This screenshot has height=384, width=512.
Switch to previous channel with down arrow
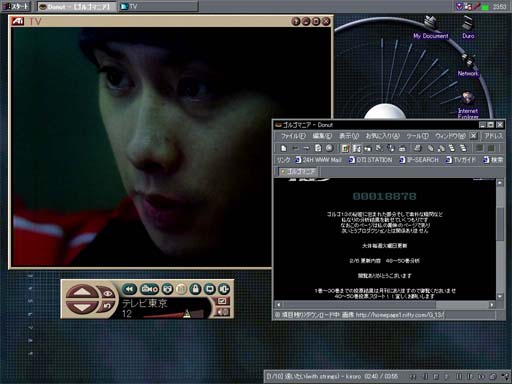click(x=82, y=306)
